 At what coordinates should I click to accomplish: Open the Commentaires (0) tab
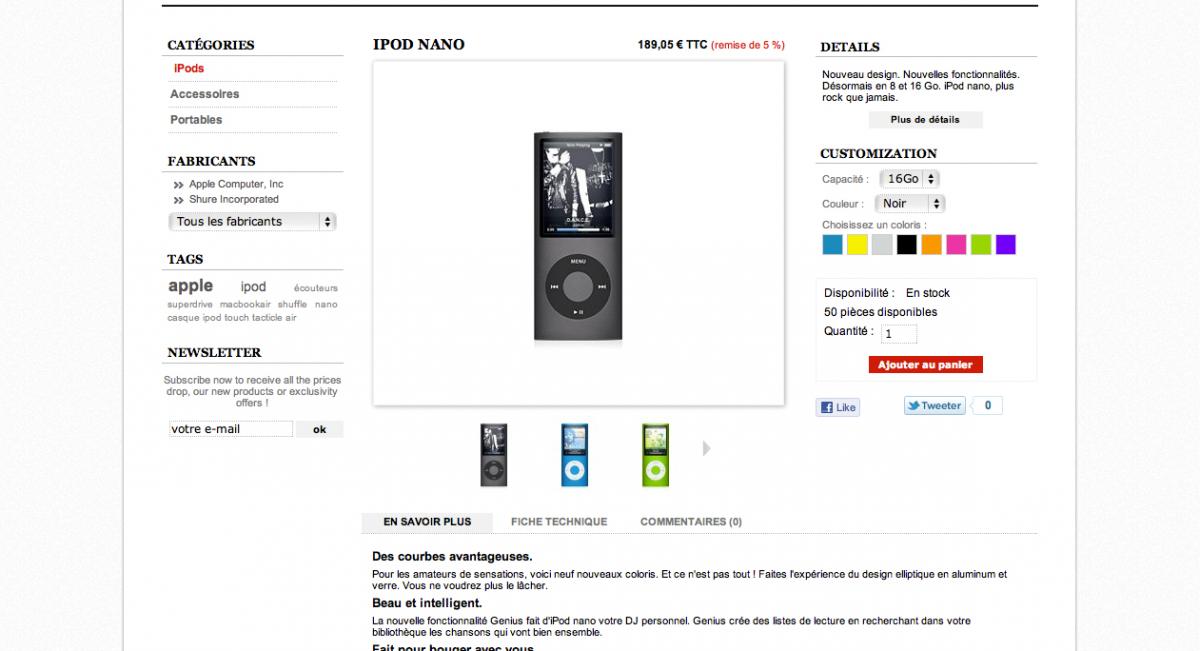click(691, 522)
